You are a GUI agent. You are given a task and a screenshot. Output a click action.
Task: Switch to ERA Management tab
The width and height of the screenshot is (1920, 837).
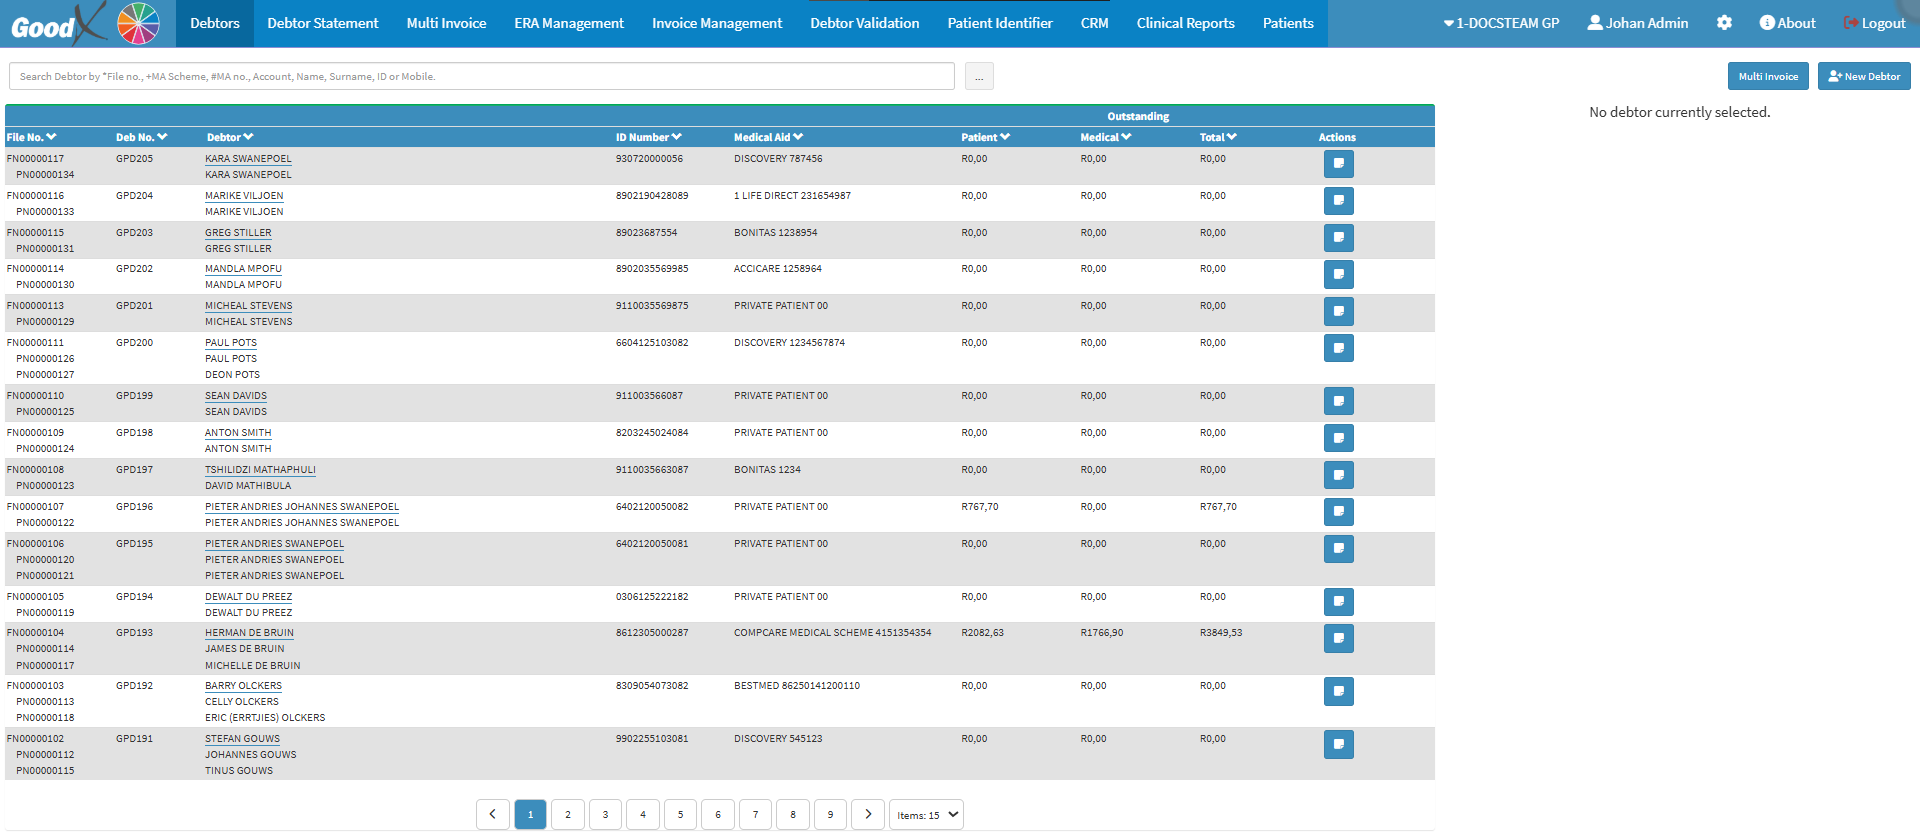(x=568, y=23)
